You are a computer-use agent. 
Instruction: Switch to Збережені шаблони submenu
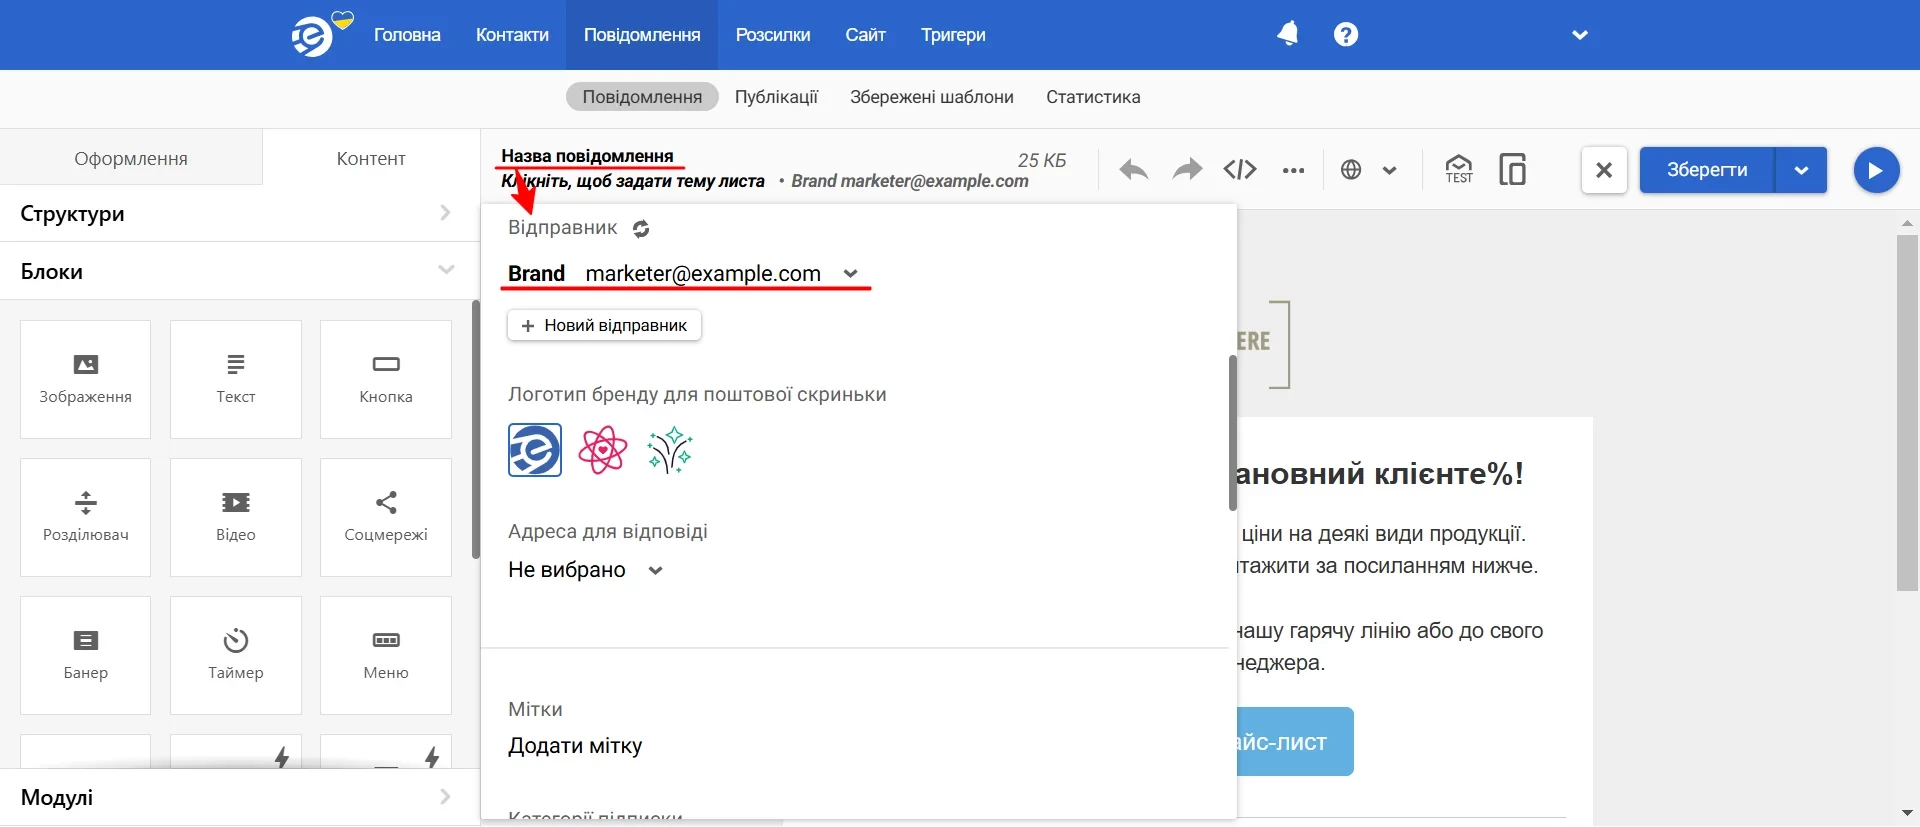tap(932, 97)
